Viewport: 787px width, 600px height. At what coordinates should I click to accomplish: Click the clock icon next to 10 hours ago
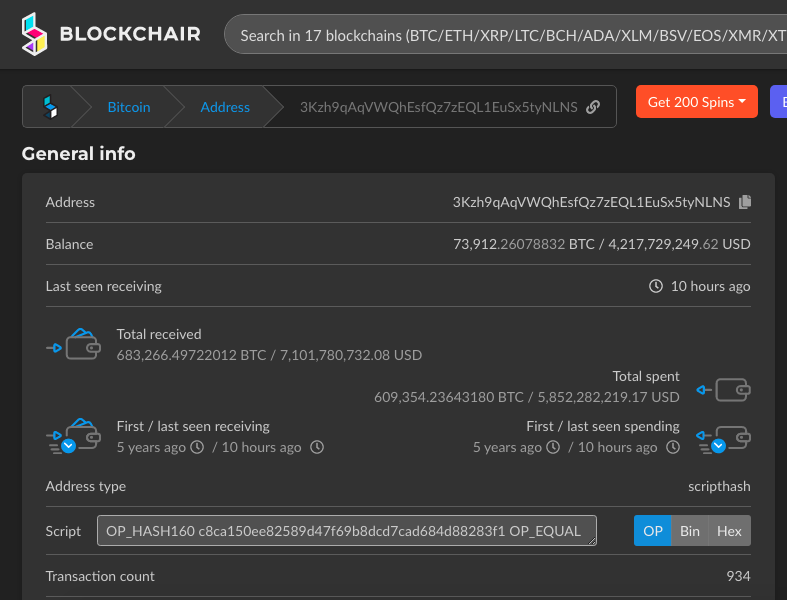656,286
